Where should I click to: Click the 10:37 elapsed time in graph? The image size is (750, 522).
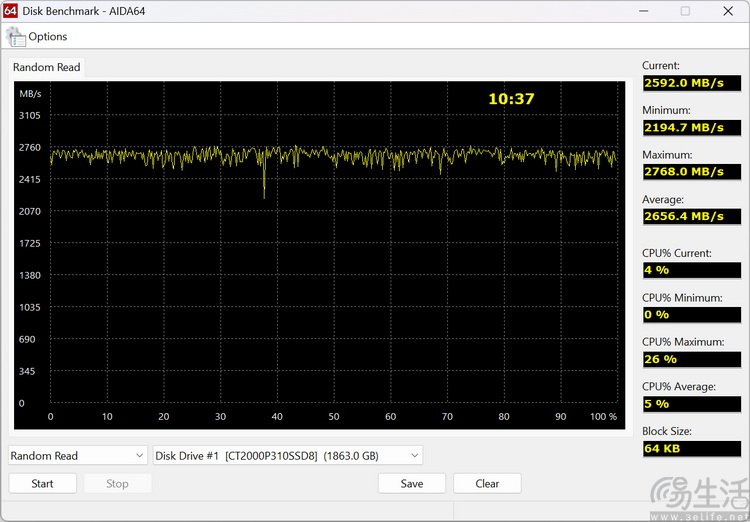click(511, 99)
